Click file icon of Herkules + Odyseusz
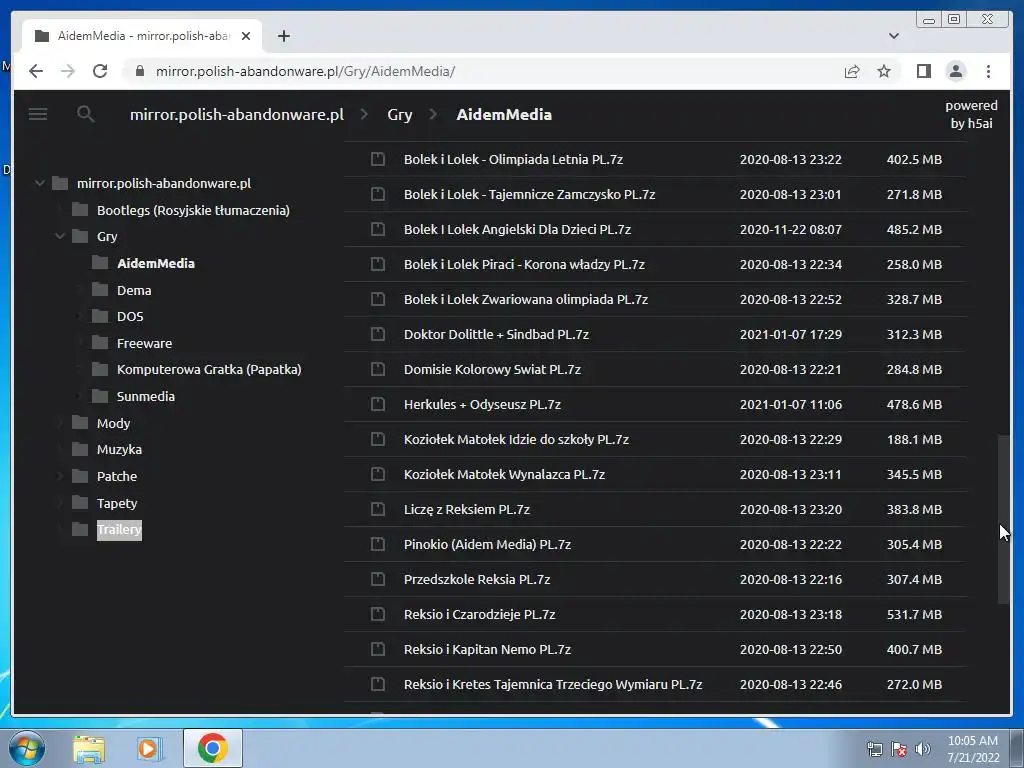Image resolution: width=1024 pixels, height=768 pixels. tap(377, 404)
